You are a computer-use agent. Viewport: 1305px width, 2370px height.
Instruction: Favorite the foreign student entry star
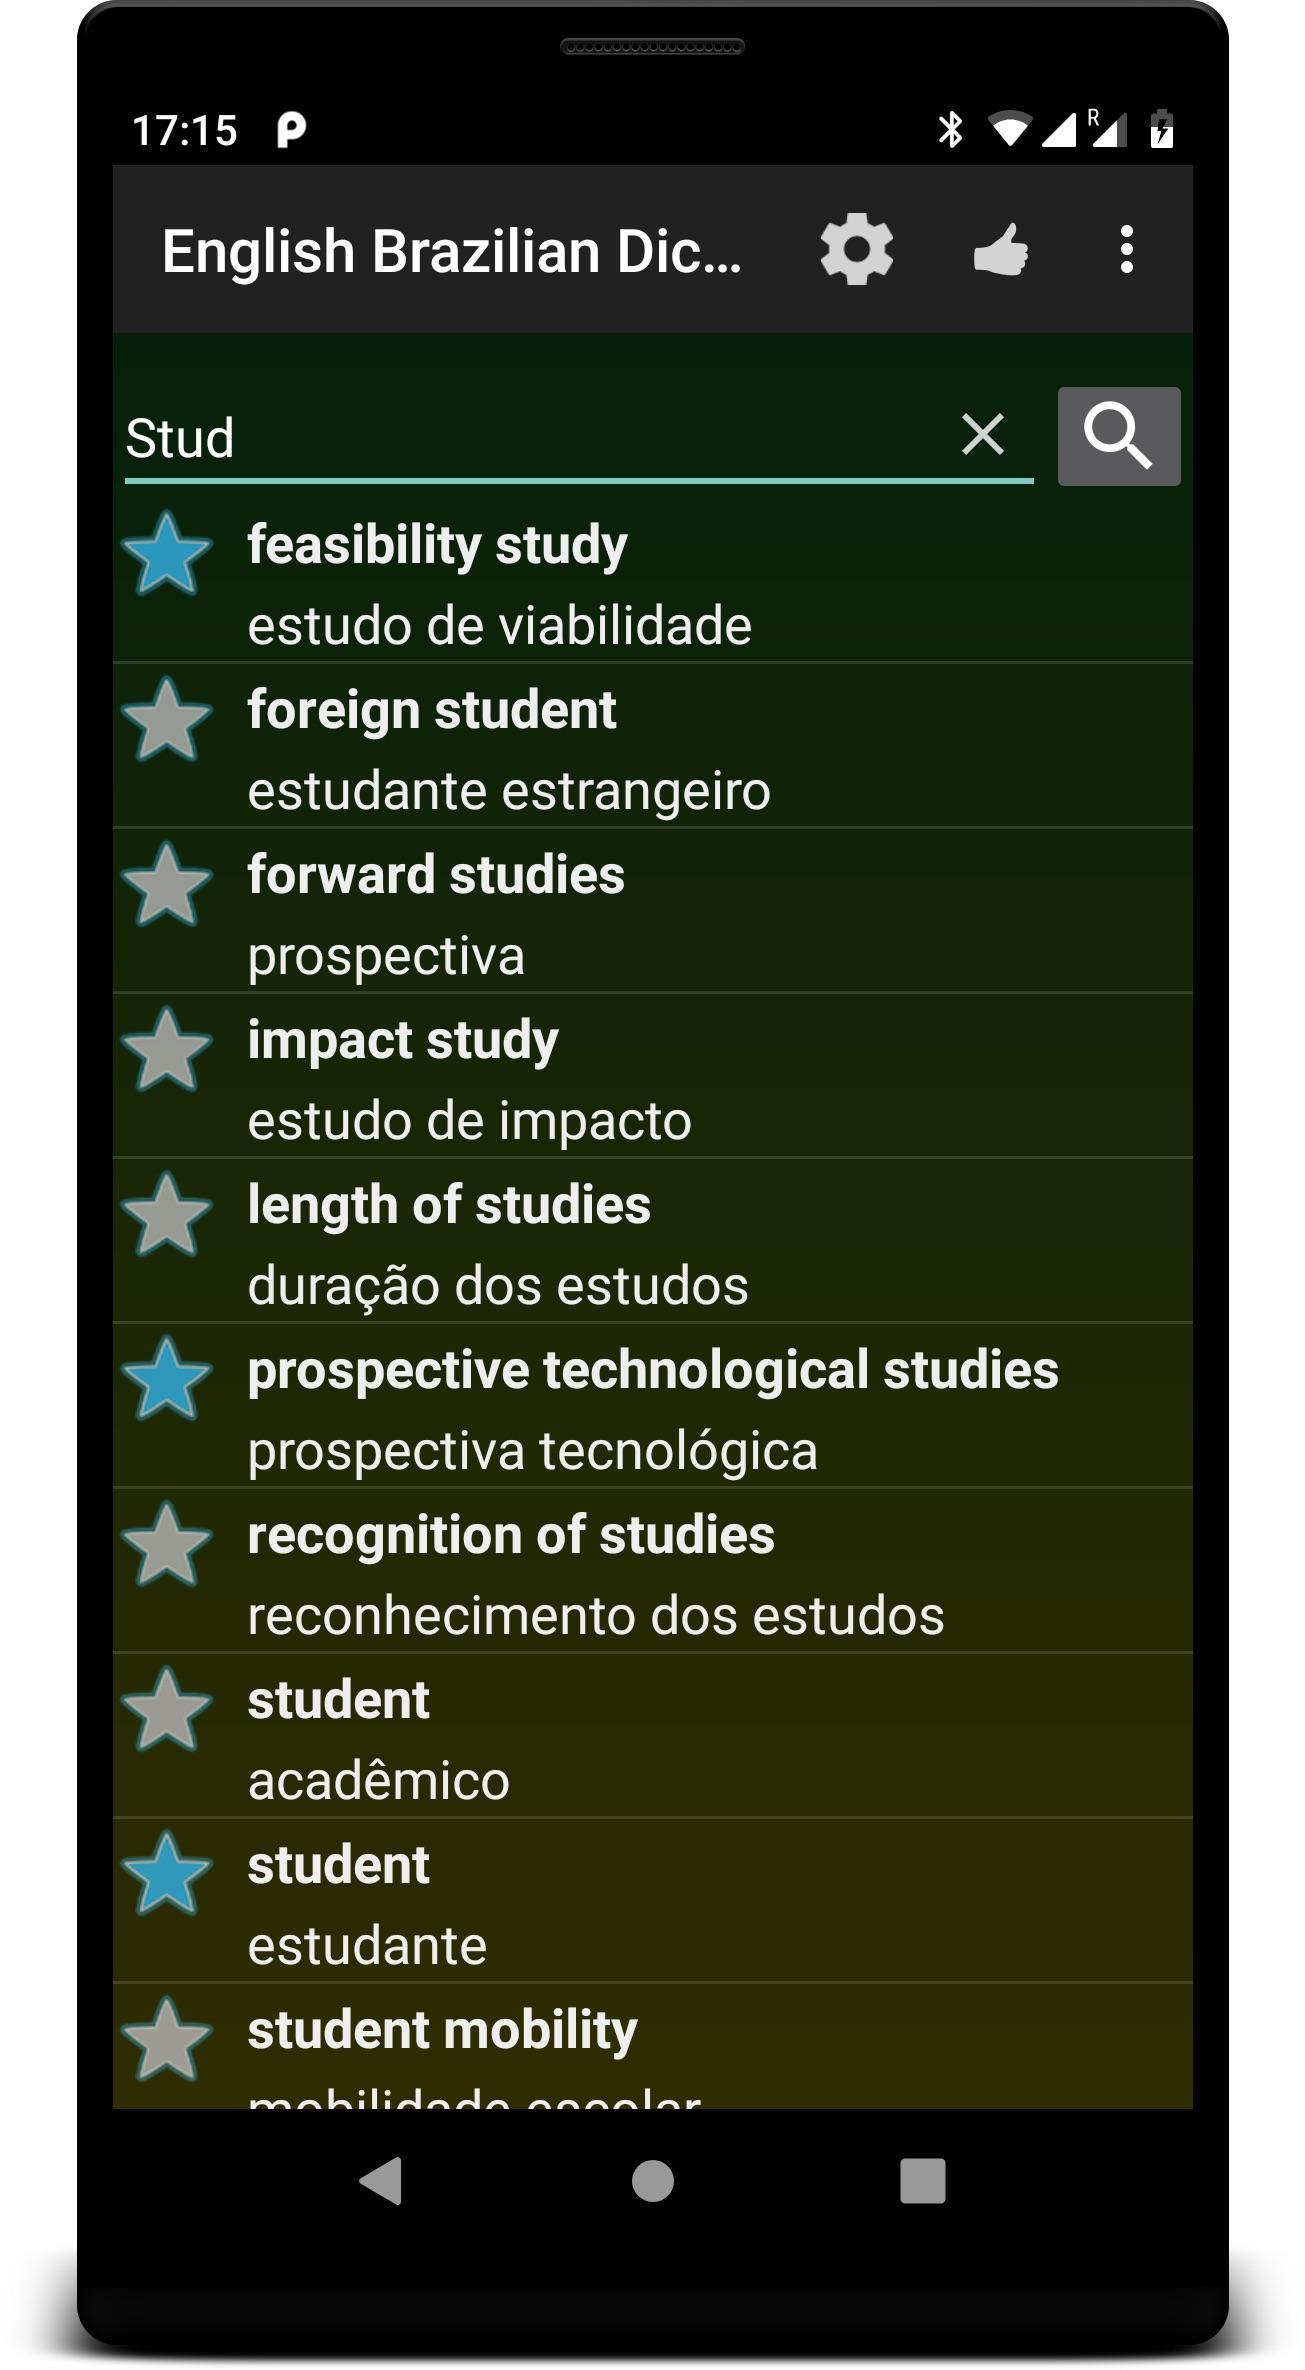[x=166, y=719]
